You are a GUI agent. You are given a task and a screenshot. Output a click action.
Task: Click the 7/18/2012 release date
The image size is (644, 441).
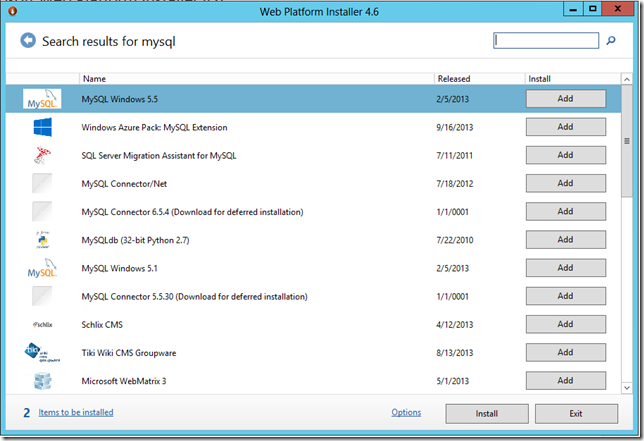[x=455, y=184]
